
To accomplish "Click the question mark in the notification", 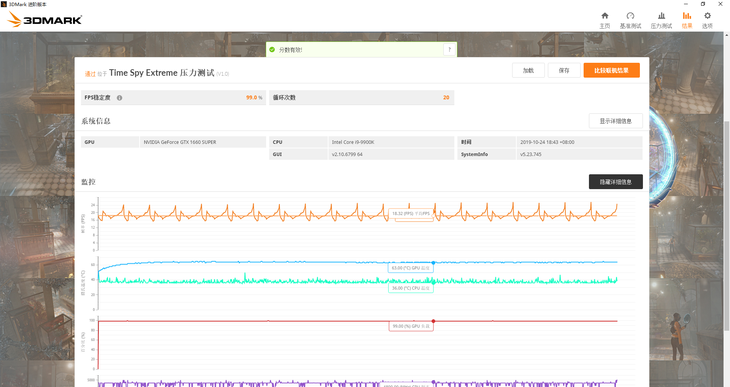I will [x=449, y=49].
